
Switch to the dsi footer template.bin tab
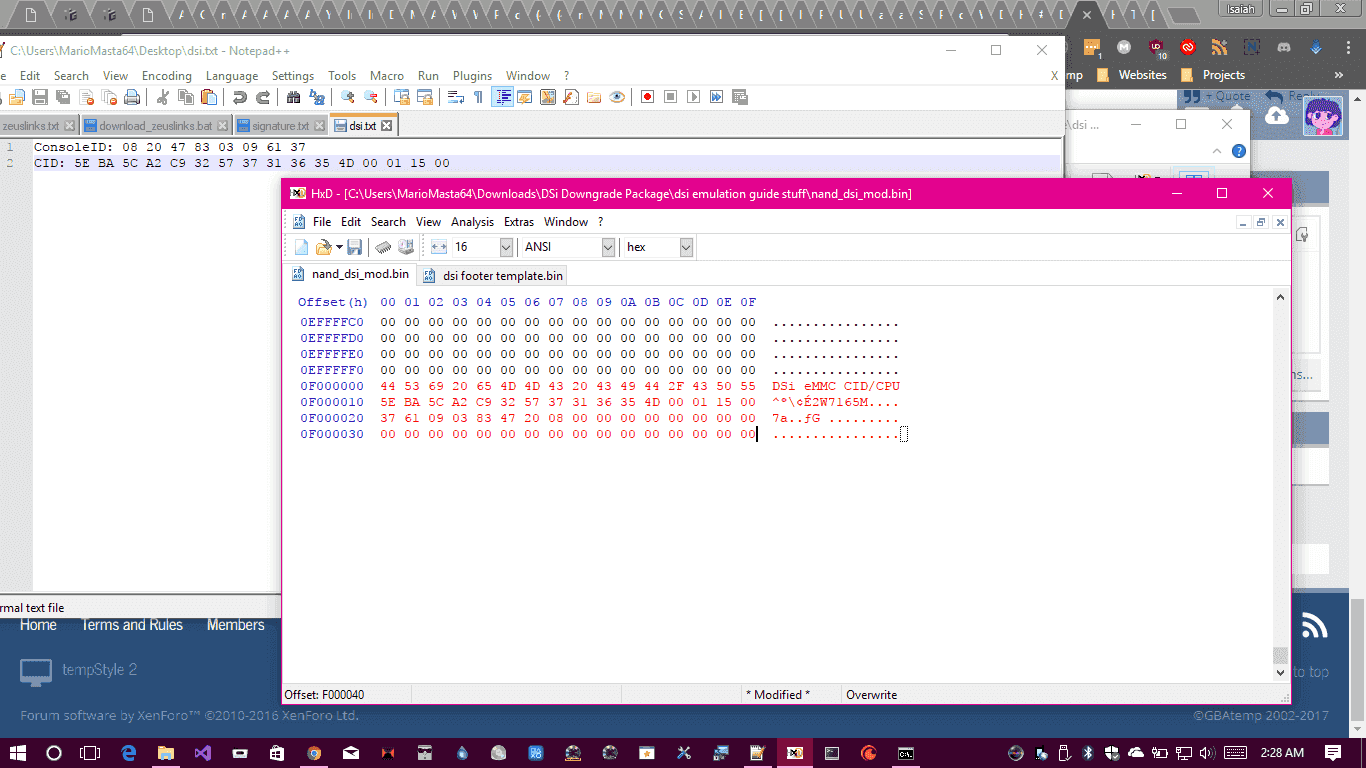click(x=492, y=275)
